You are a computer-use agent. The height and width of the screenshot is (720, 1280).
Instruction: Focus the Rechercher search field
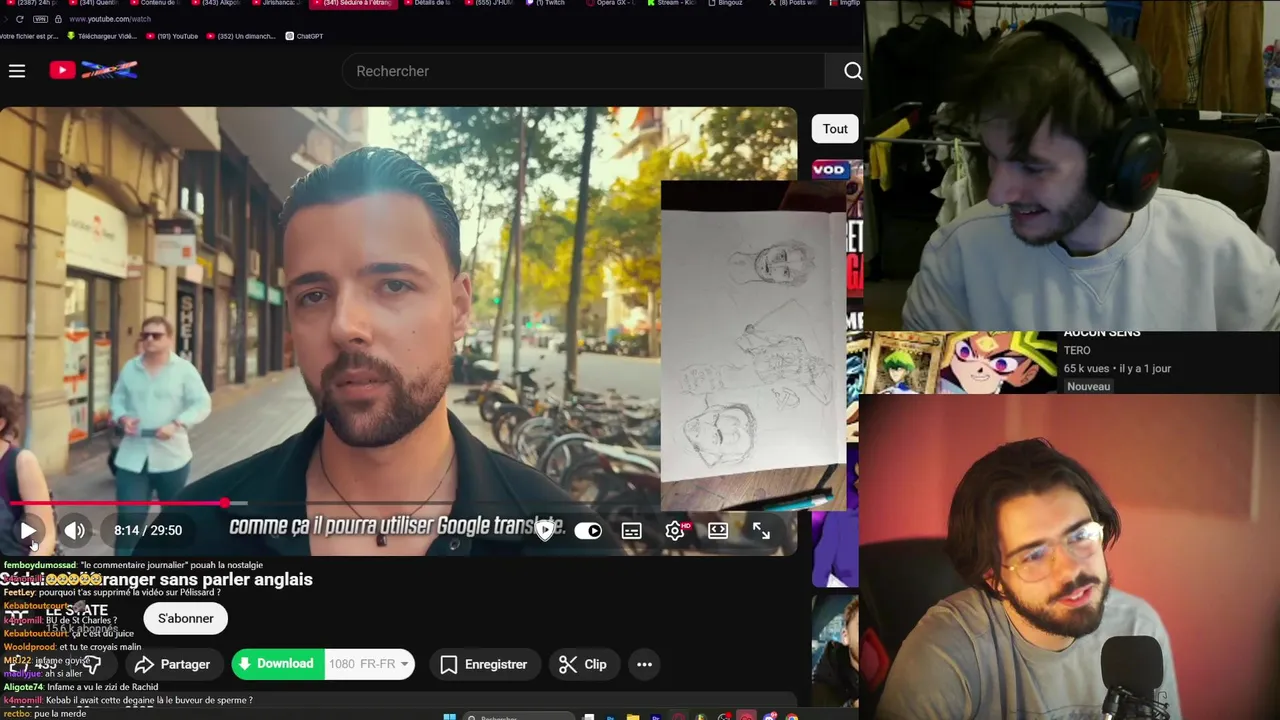pos(585,71)
